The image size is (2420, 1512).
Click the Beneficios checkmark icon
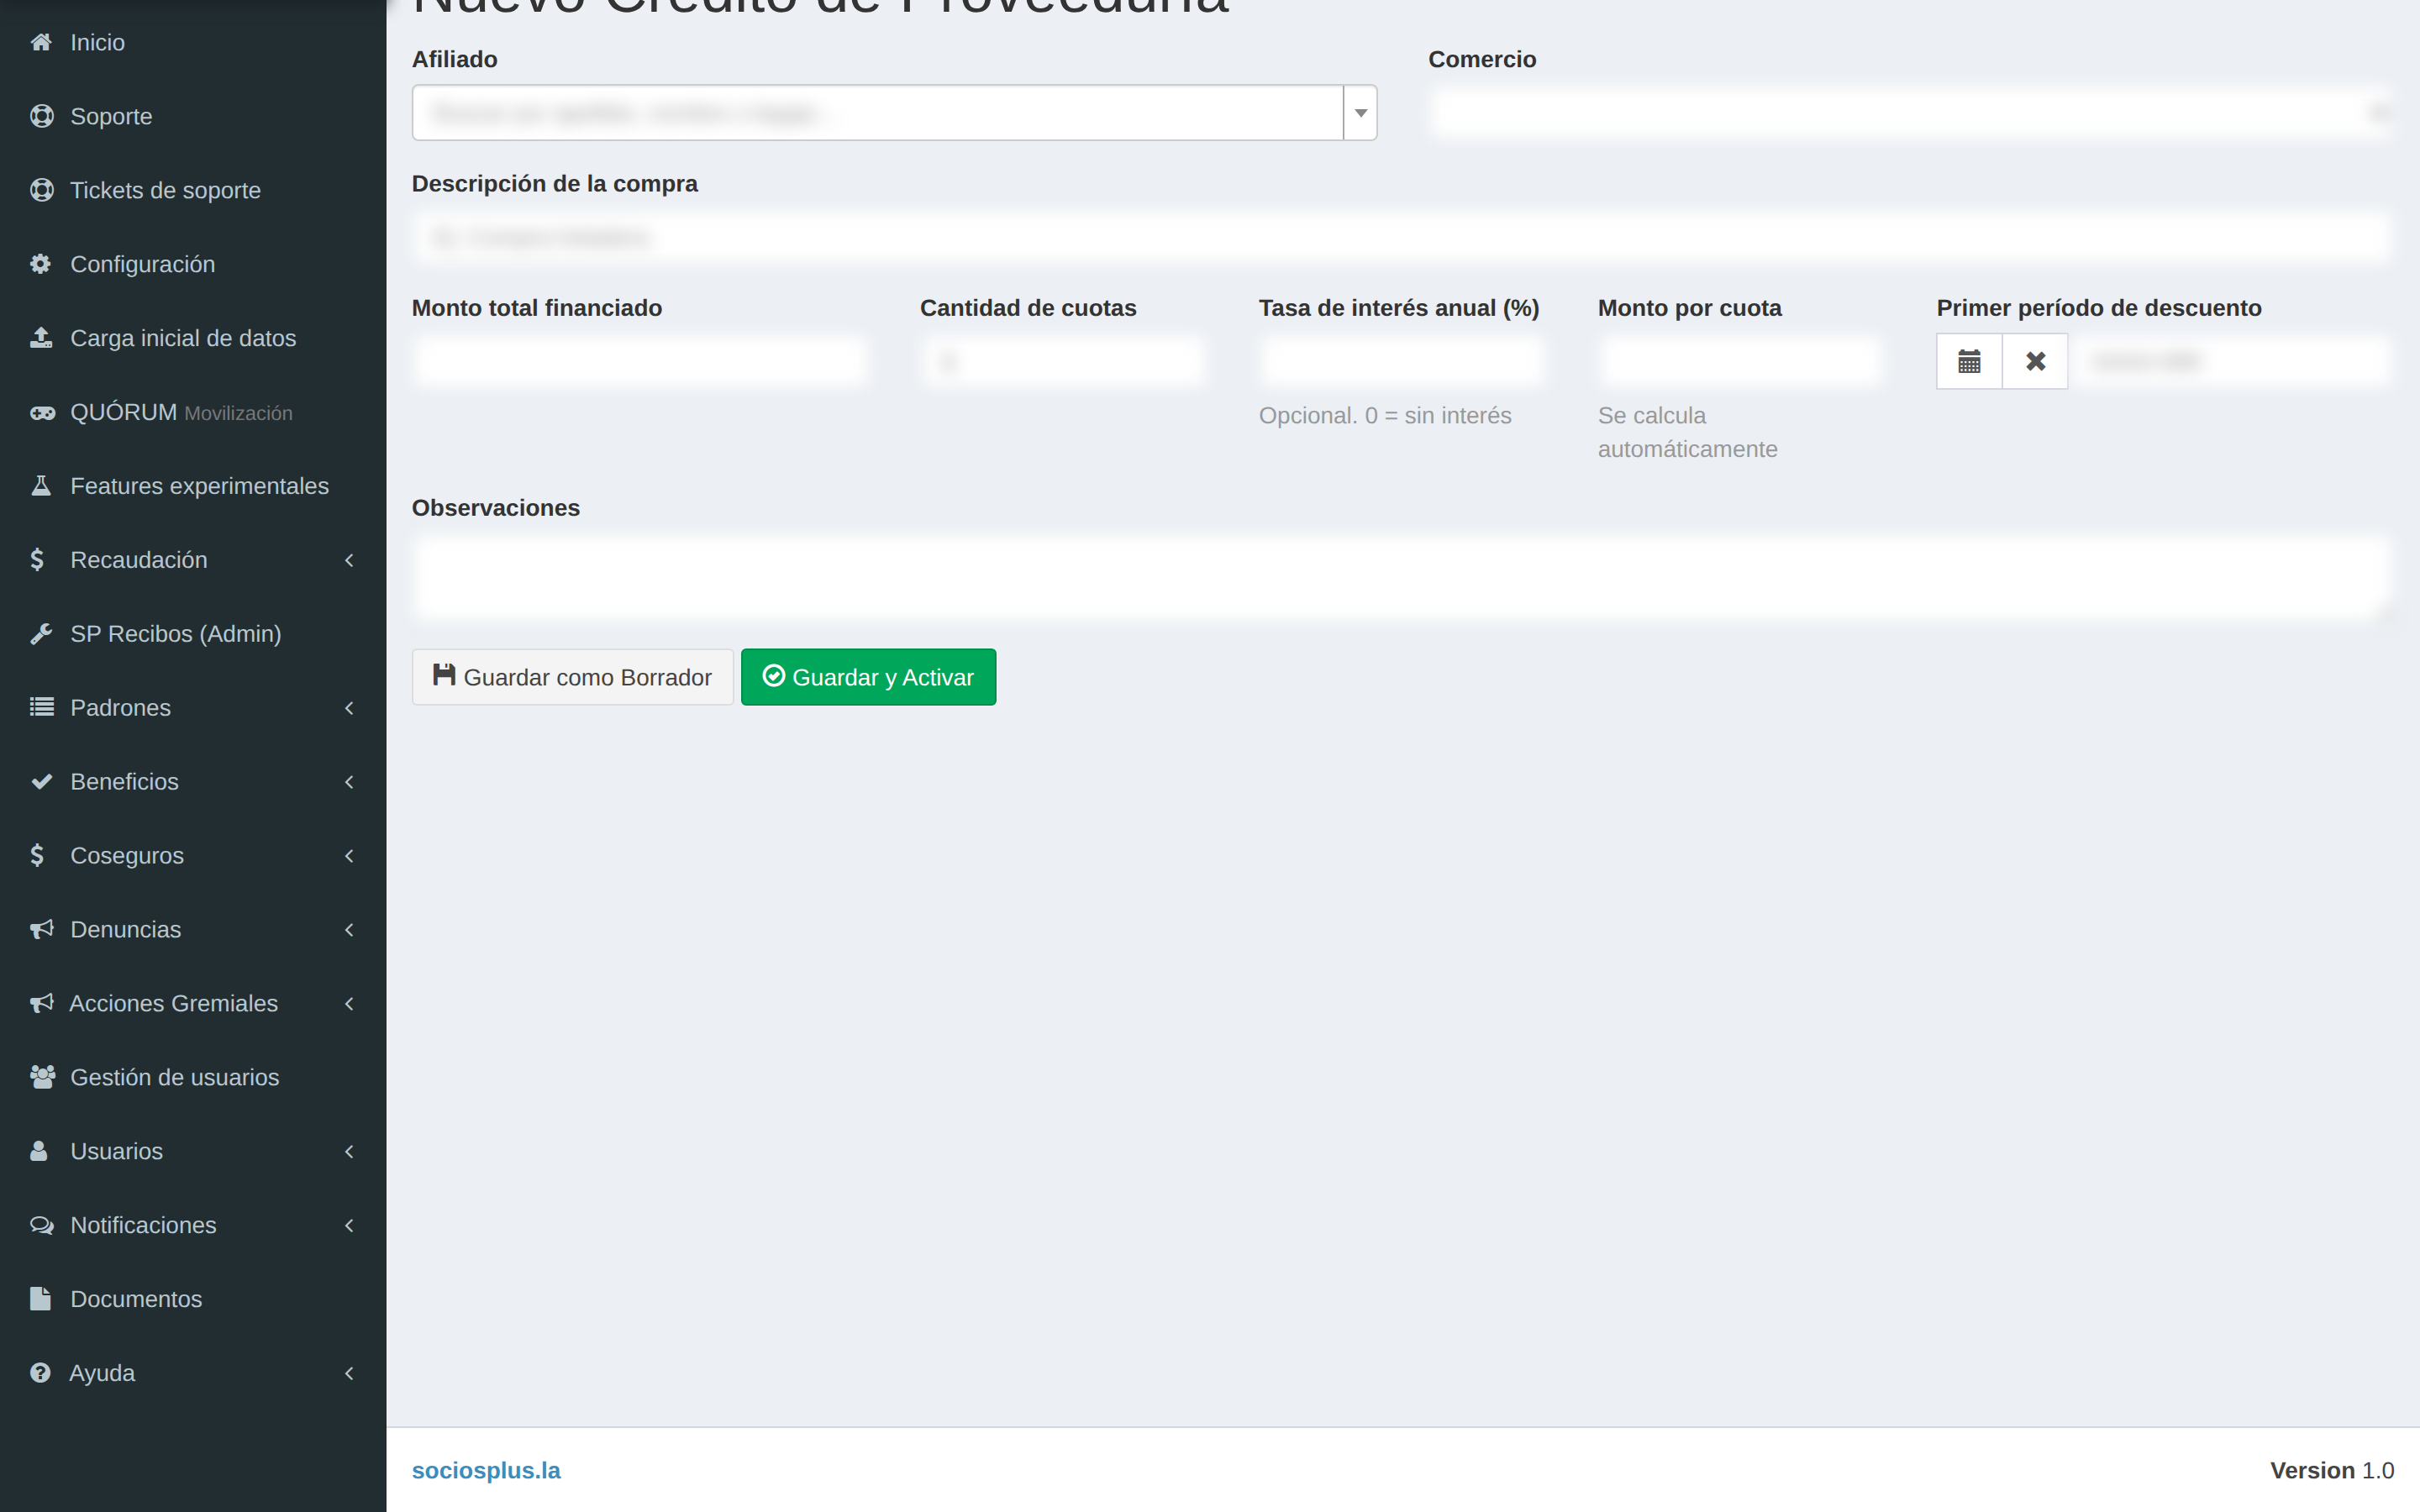coord(41,782)
